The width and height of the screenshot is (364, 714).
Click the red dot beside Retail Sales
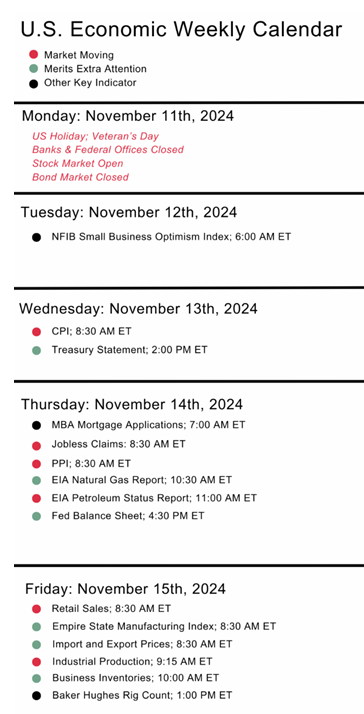[36, 609]
